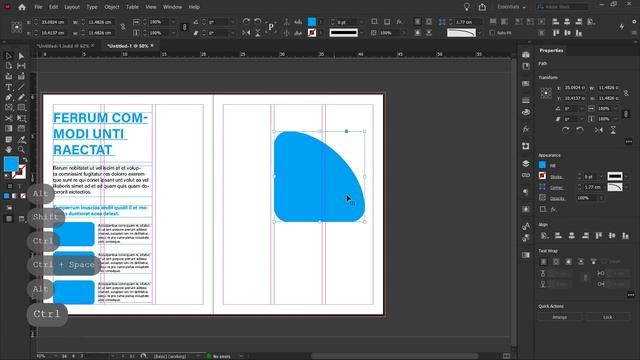640x360 pixels.
Task: Click the Fill swatch in Appearance
Action: pyautogui.click(x=542, y=165)
